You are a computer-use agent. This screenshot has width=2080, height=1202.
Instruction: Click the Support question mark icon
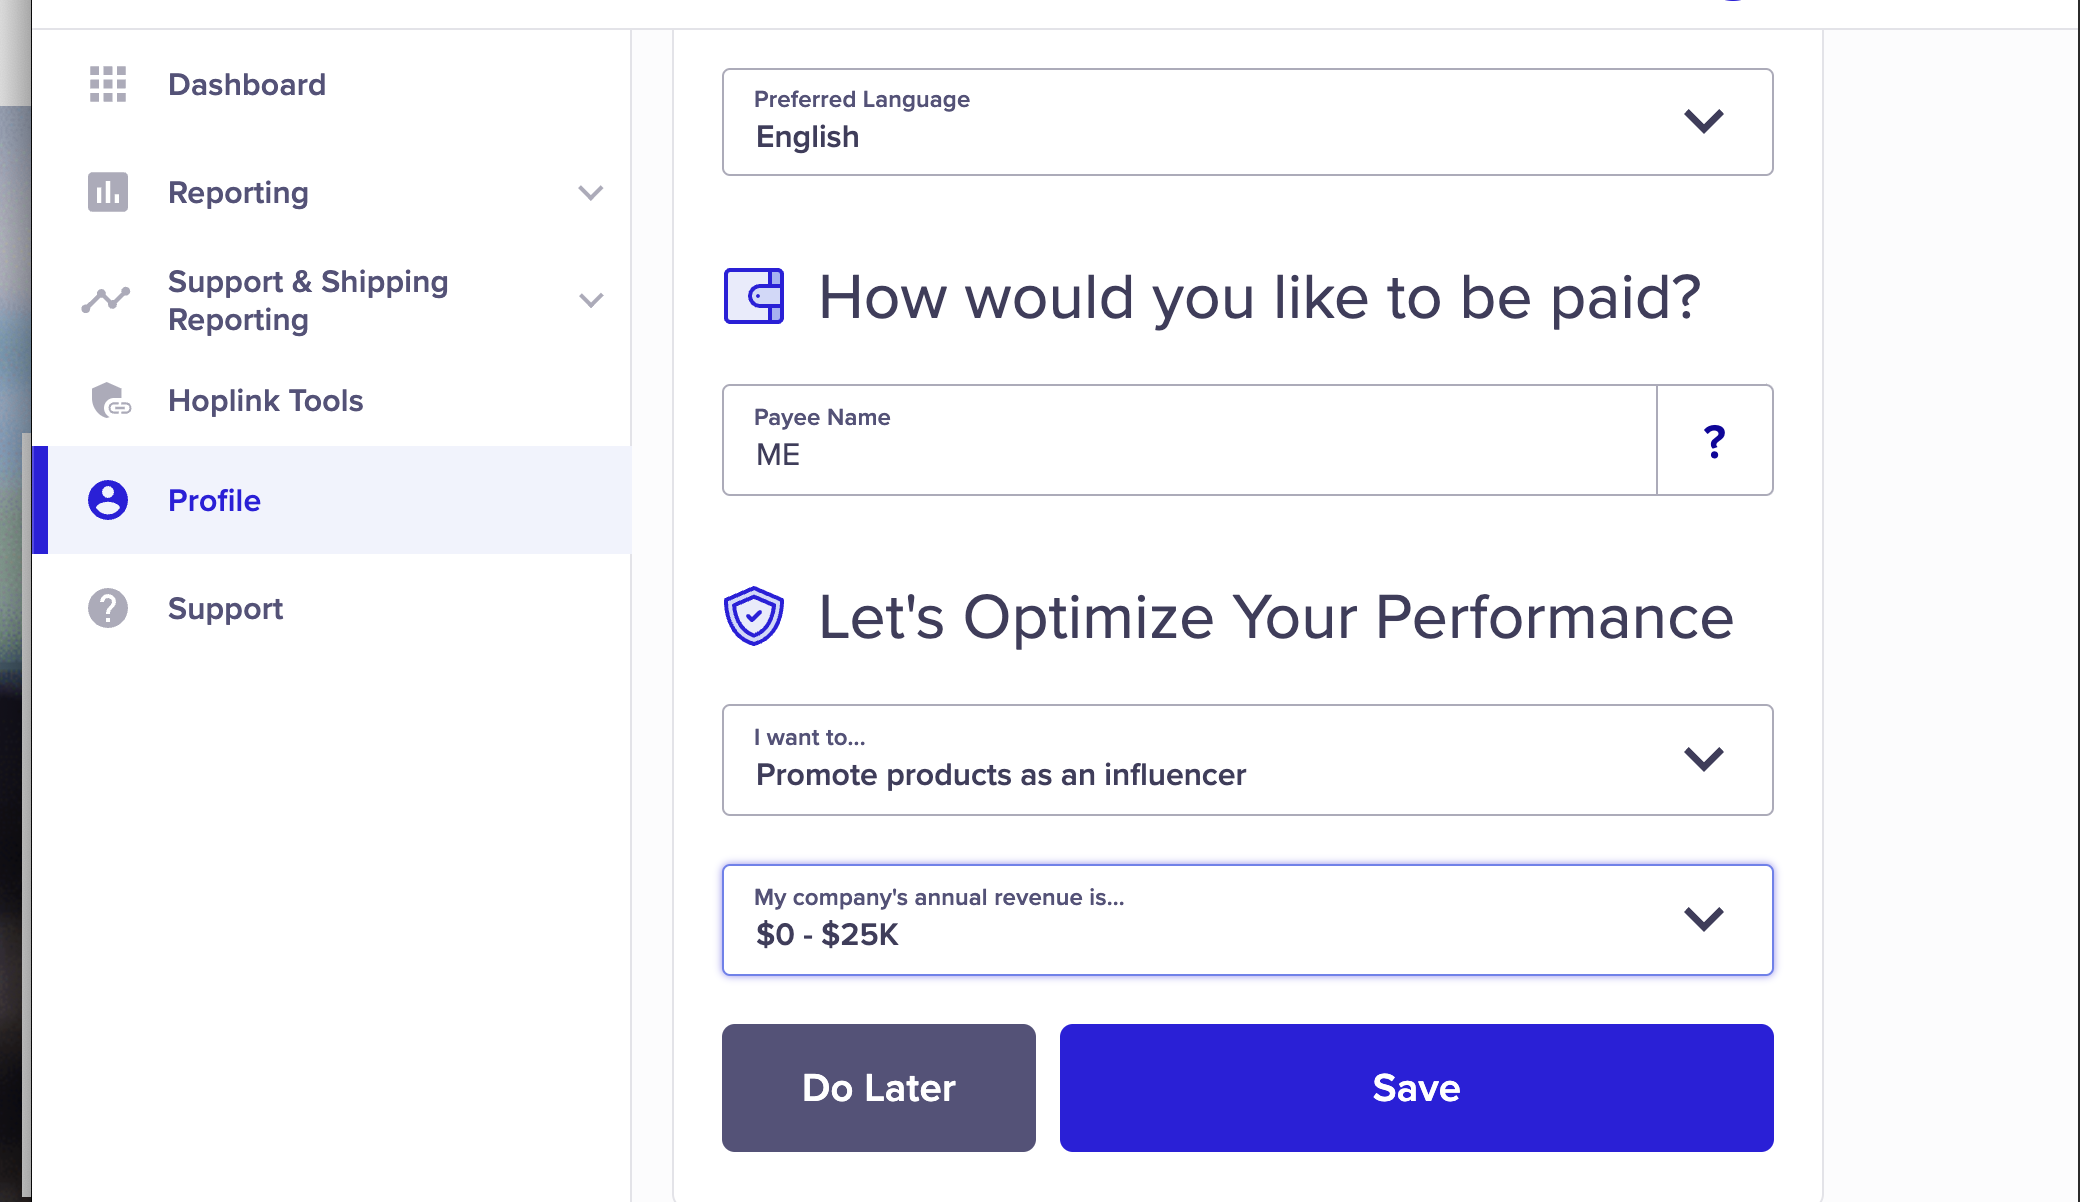tap(108, 608)
